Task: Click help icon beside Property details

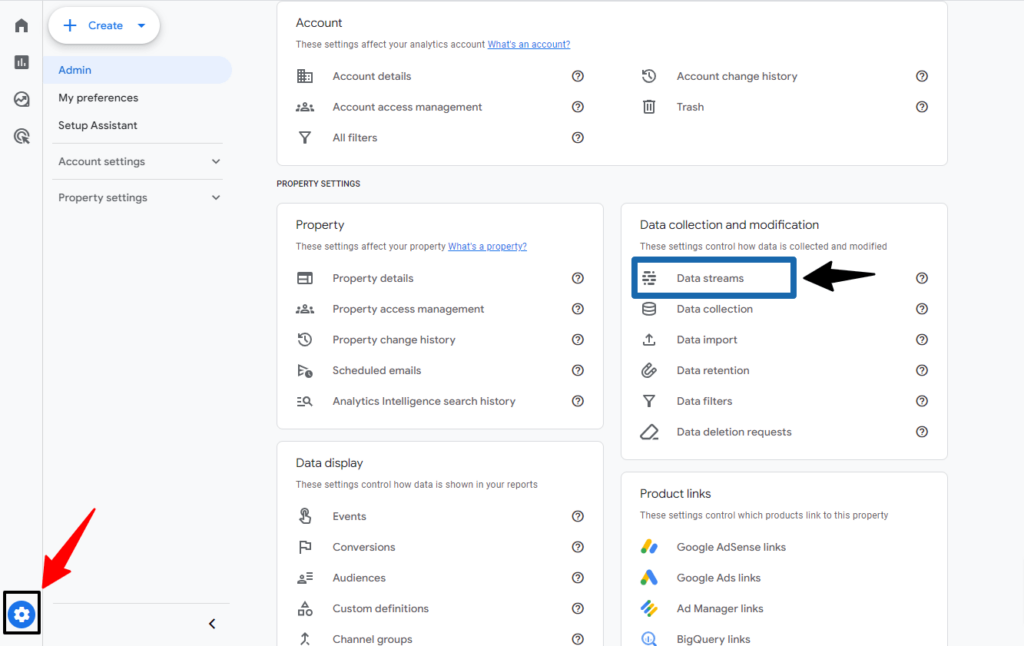Action: point(577,278)
